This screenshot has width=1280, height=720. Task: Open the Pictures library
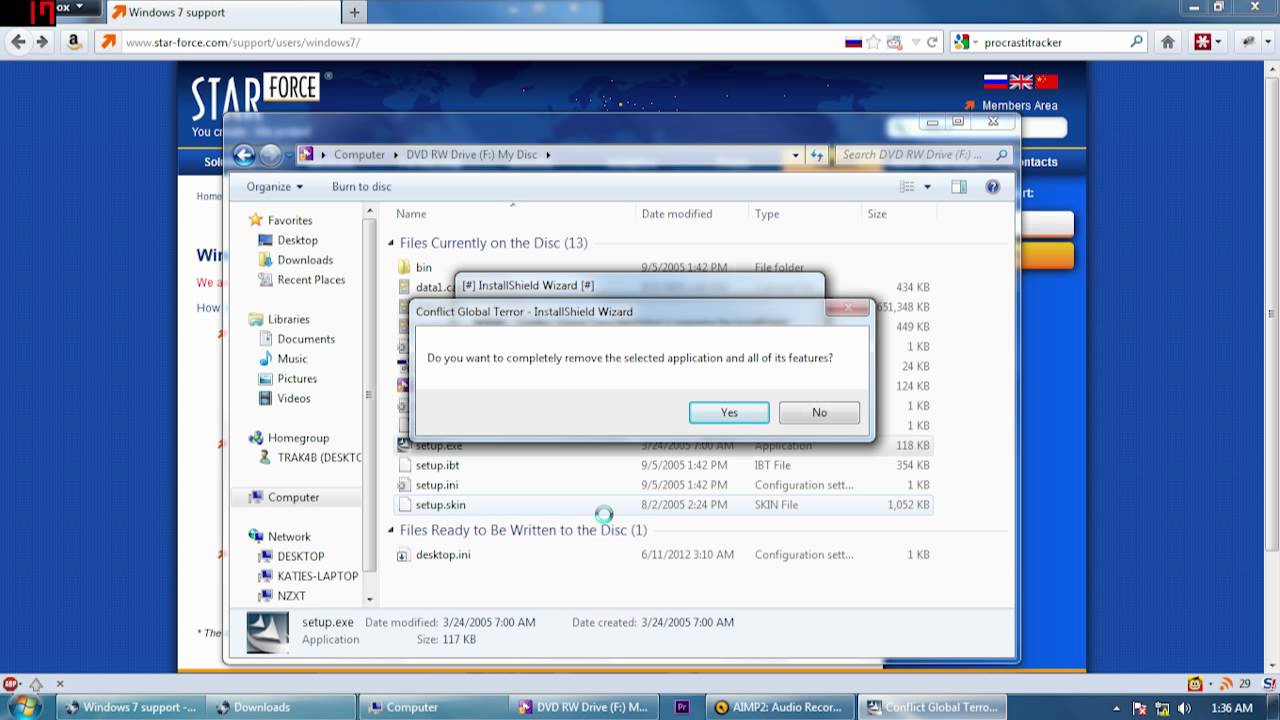coord(297,379)
